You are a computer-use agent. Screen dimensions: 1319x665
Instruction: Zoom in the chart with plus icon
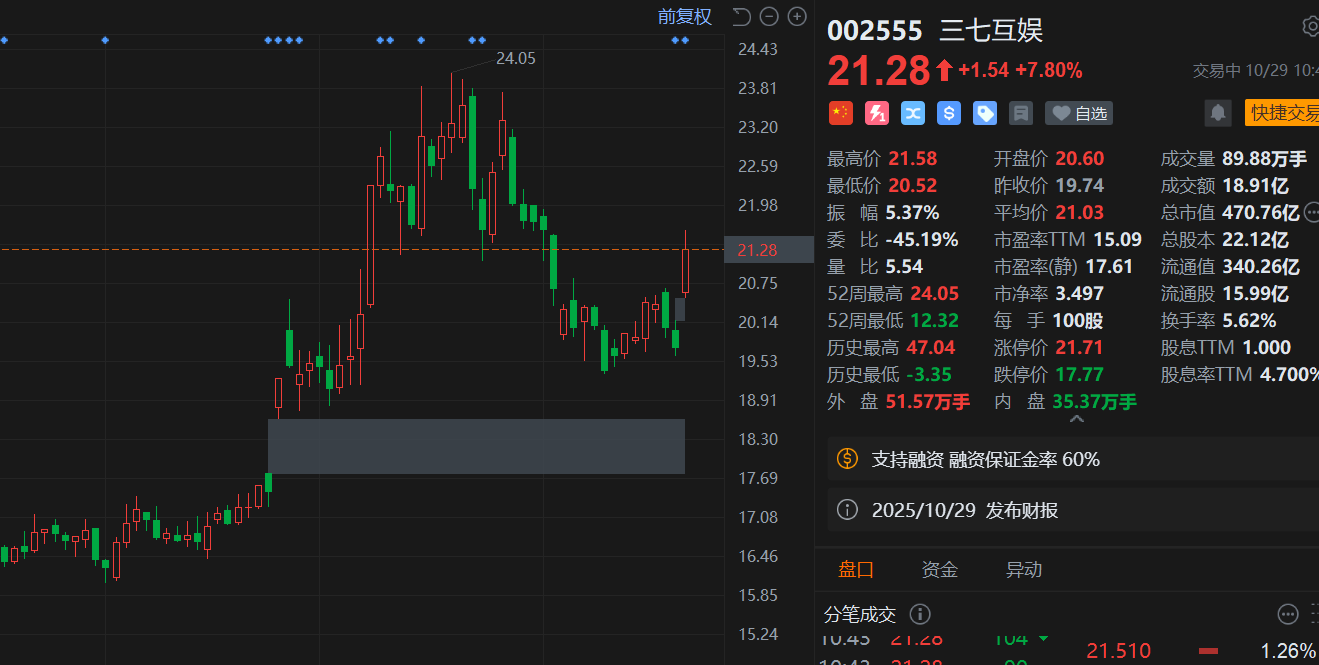(x=797, y=16)
